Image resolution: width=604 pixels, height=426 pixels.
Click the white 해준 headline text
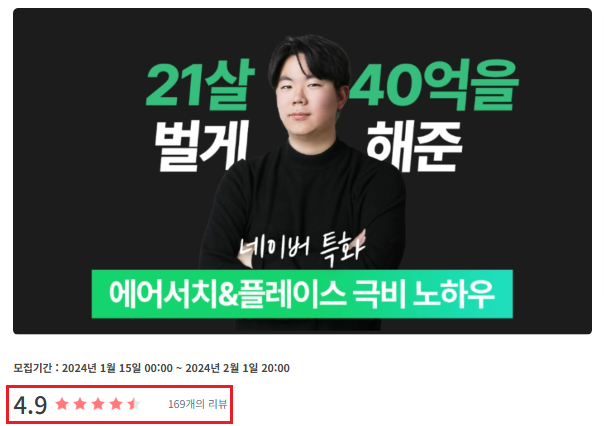(x=414, y=146)
